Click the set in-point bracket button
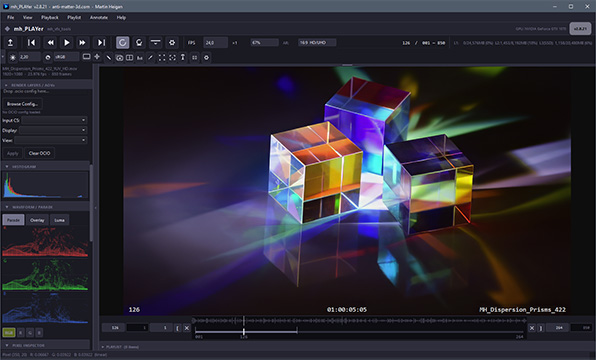The height and width of the screenshot is (360, 596). click(x=178, y=328)
